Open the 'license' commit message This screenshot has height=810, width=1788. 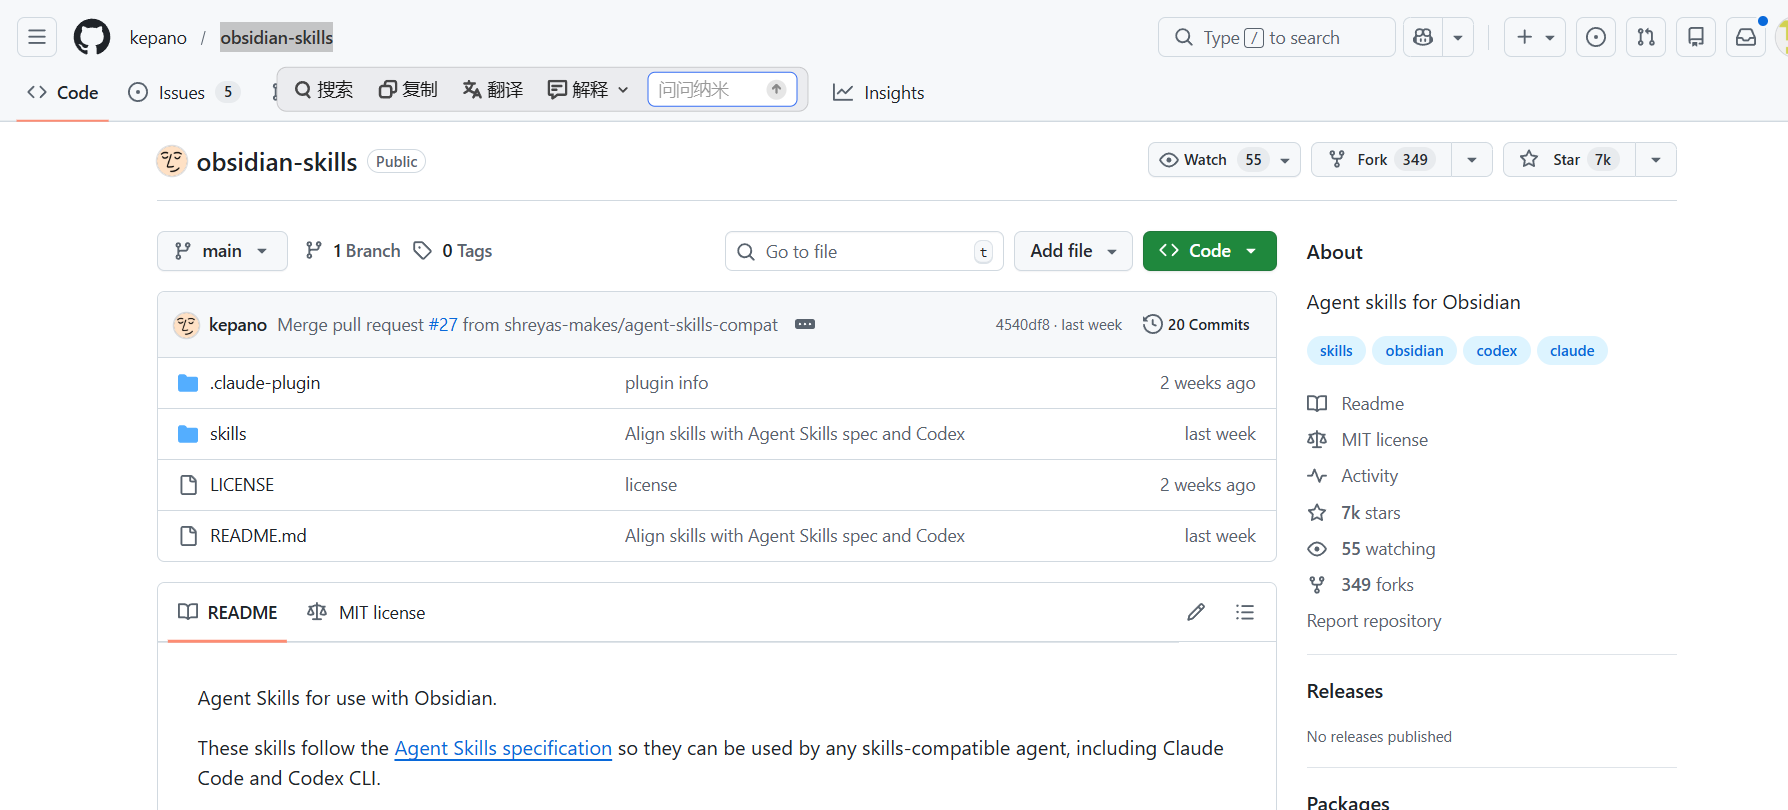point(651,485)
